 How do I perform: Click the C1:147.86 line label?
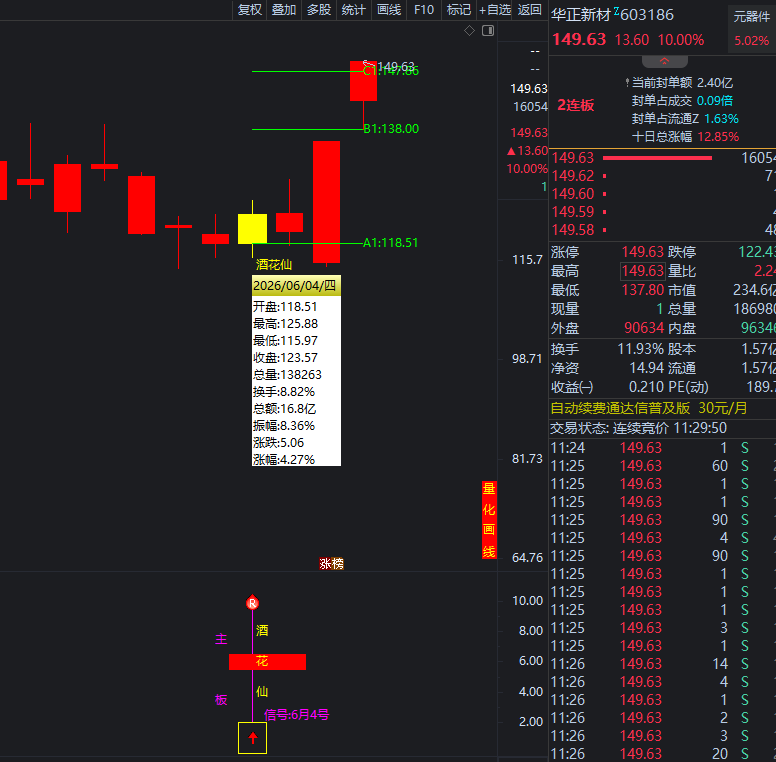[391, 72]
